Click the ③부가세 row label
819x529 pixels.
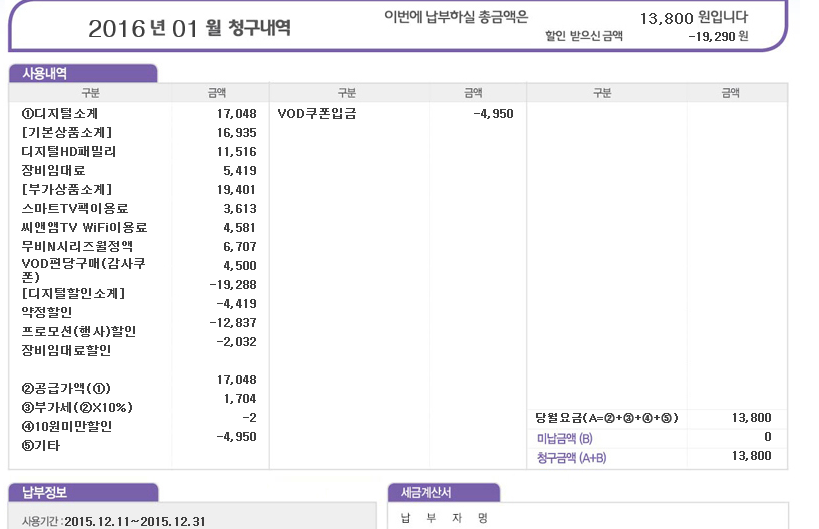76,408
